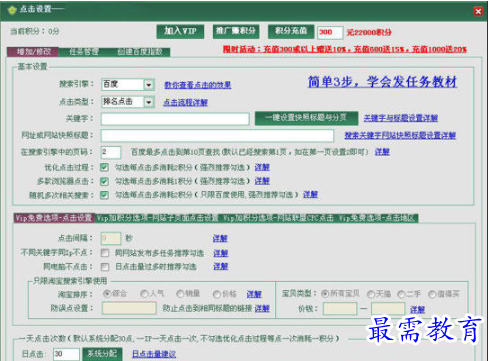Select the Vip加积分选项-网站子页面点击设置 tab
This screenshot has height=361, width=490.
[157, 218]
